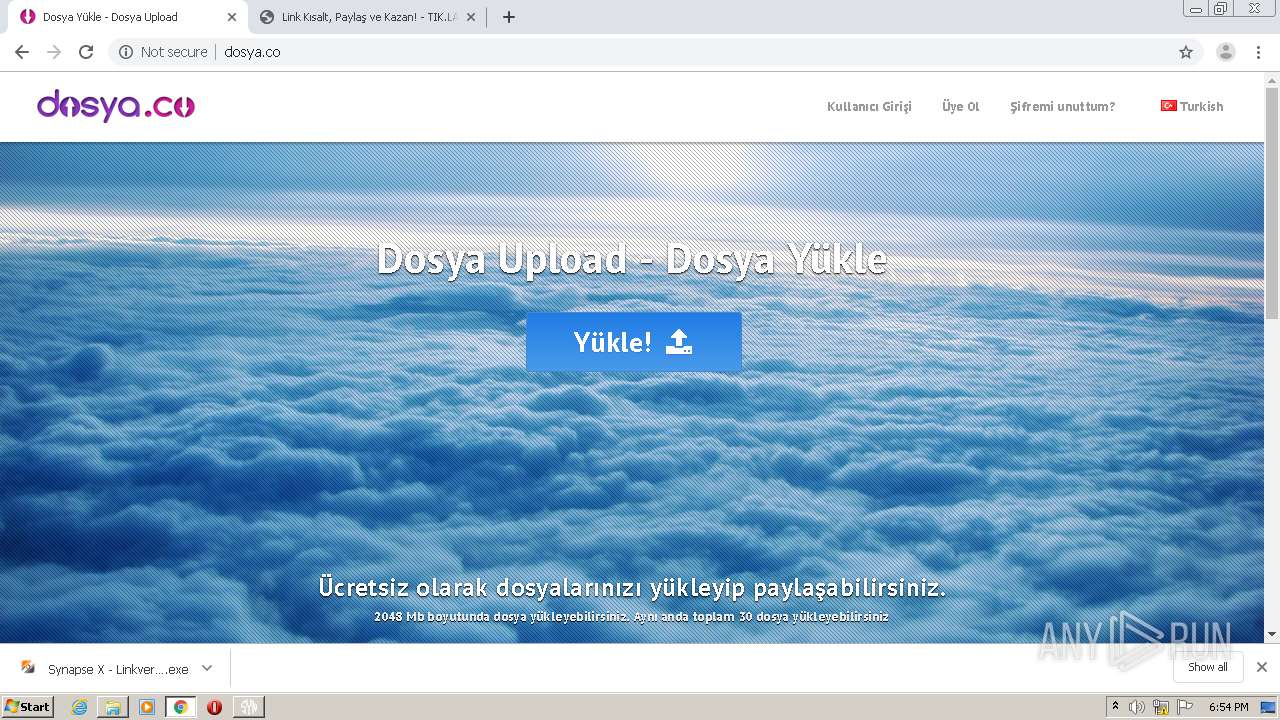Viewport: 1280px width, 720px height.
Task: Open the Windows Start menu
Action: (x=27, y=706)
